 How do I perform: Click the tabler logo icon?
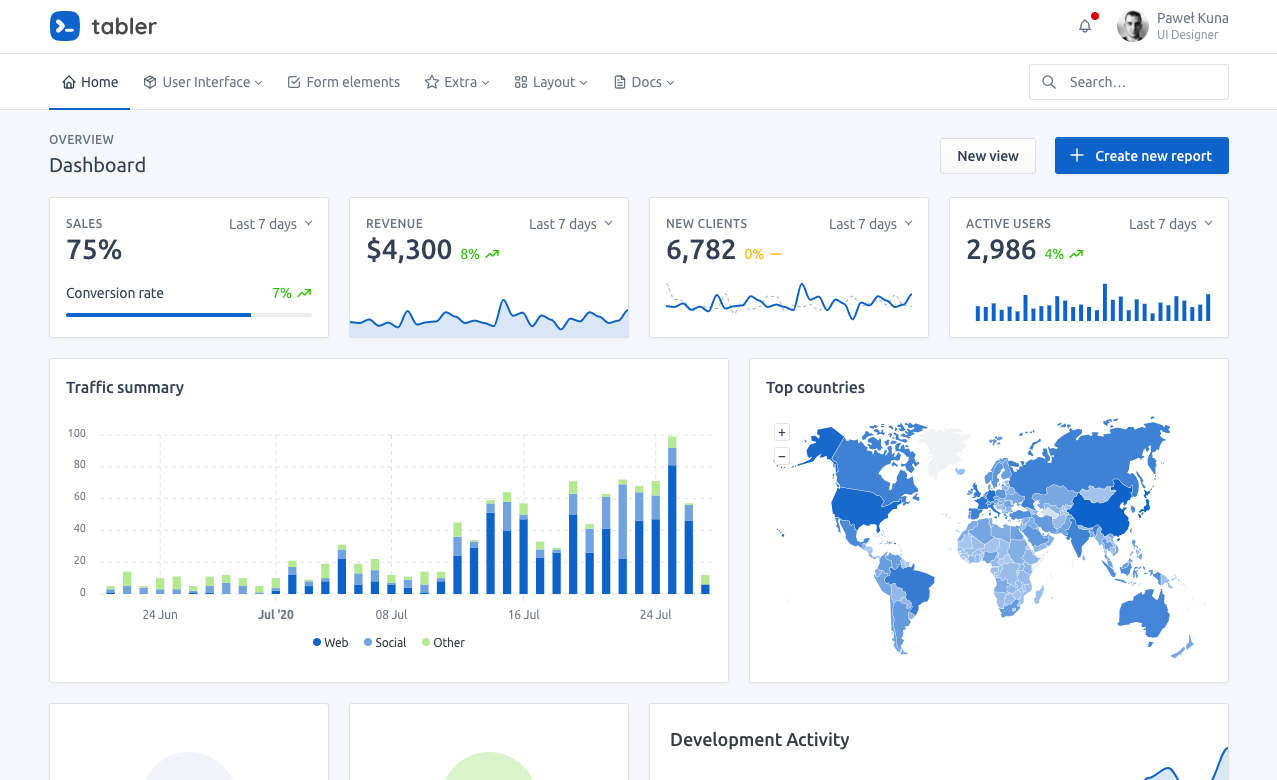pyautogui.click(x=65, y=26)
